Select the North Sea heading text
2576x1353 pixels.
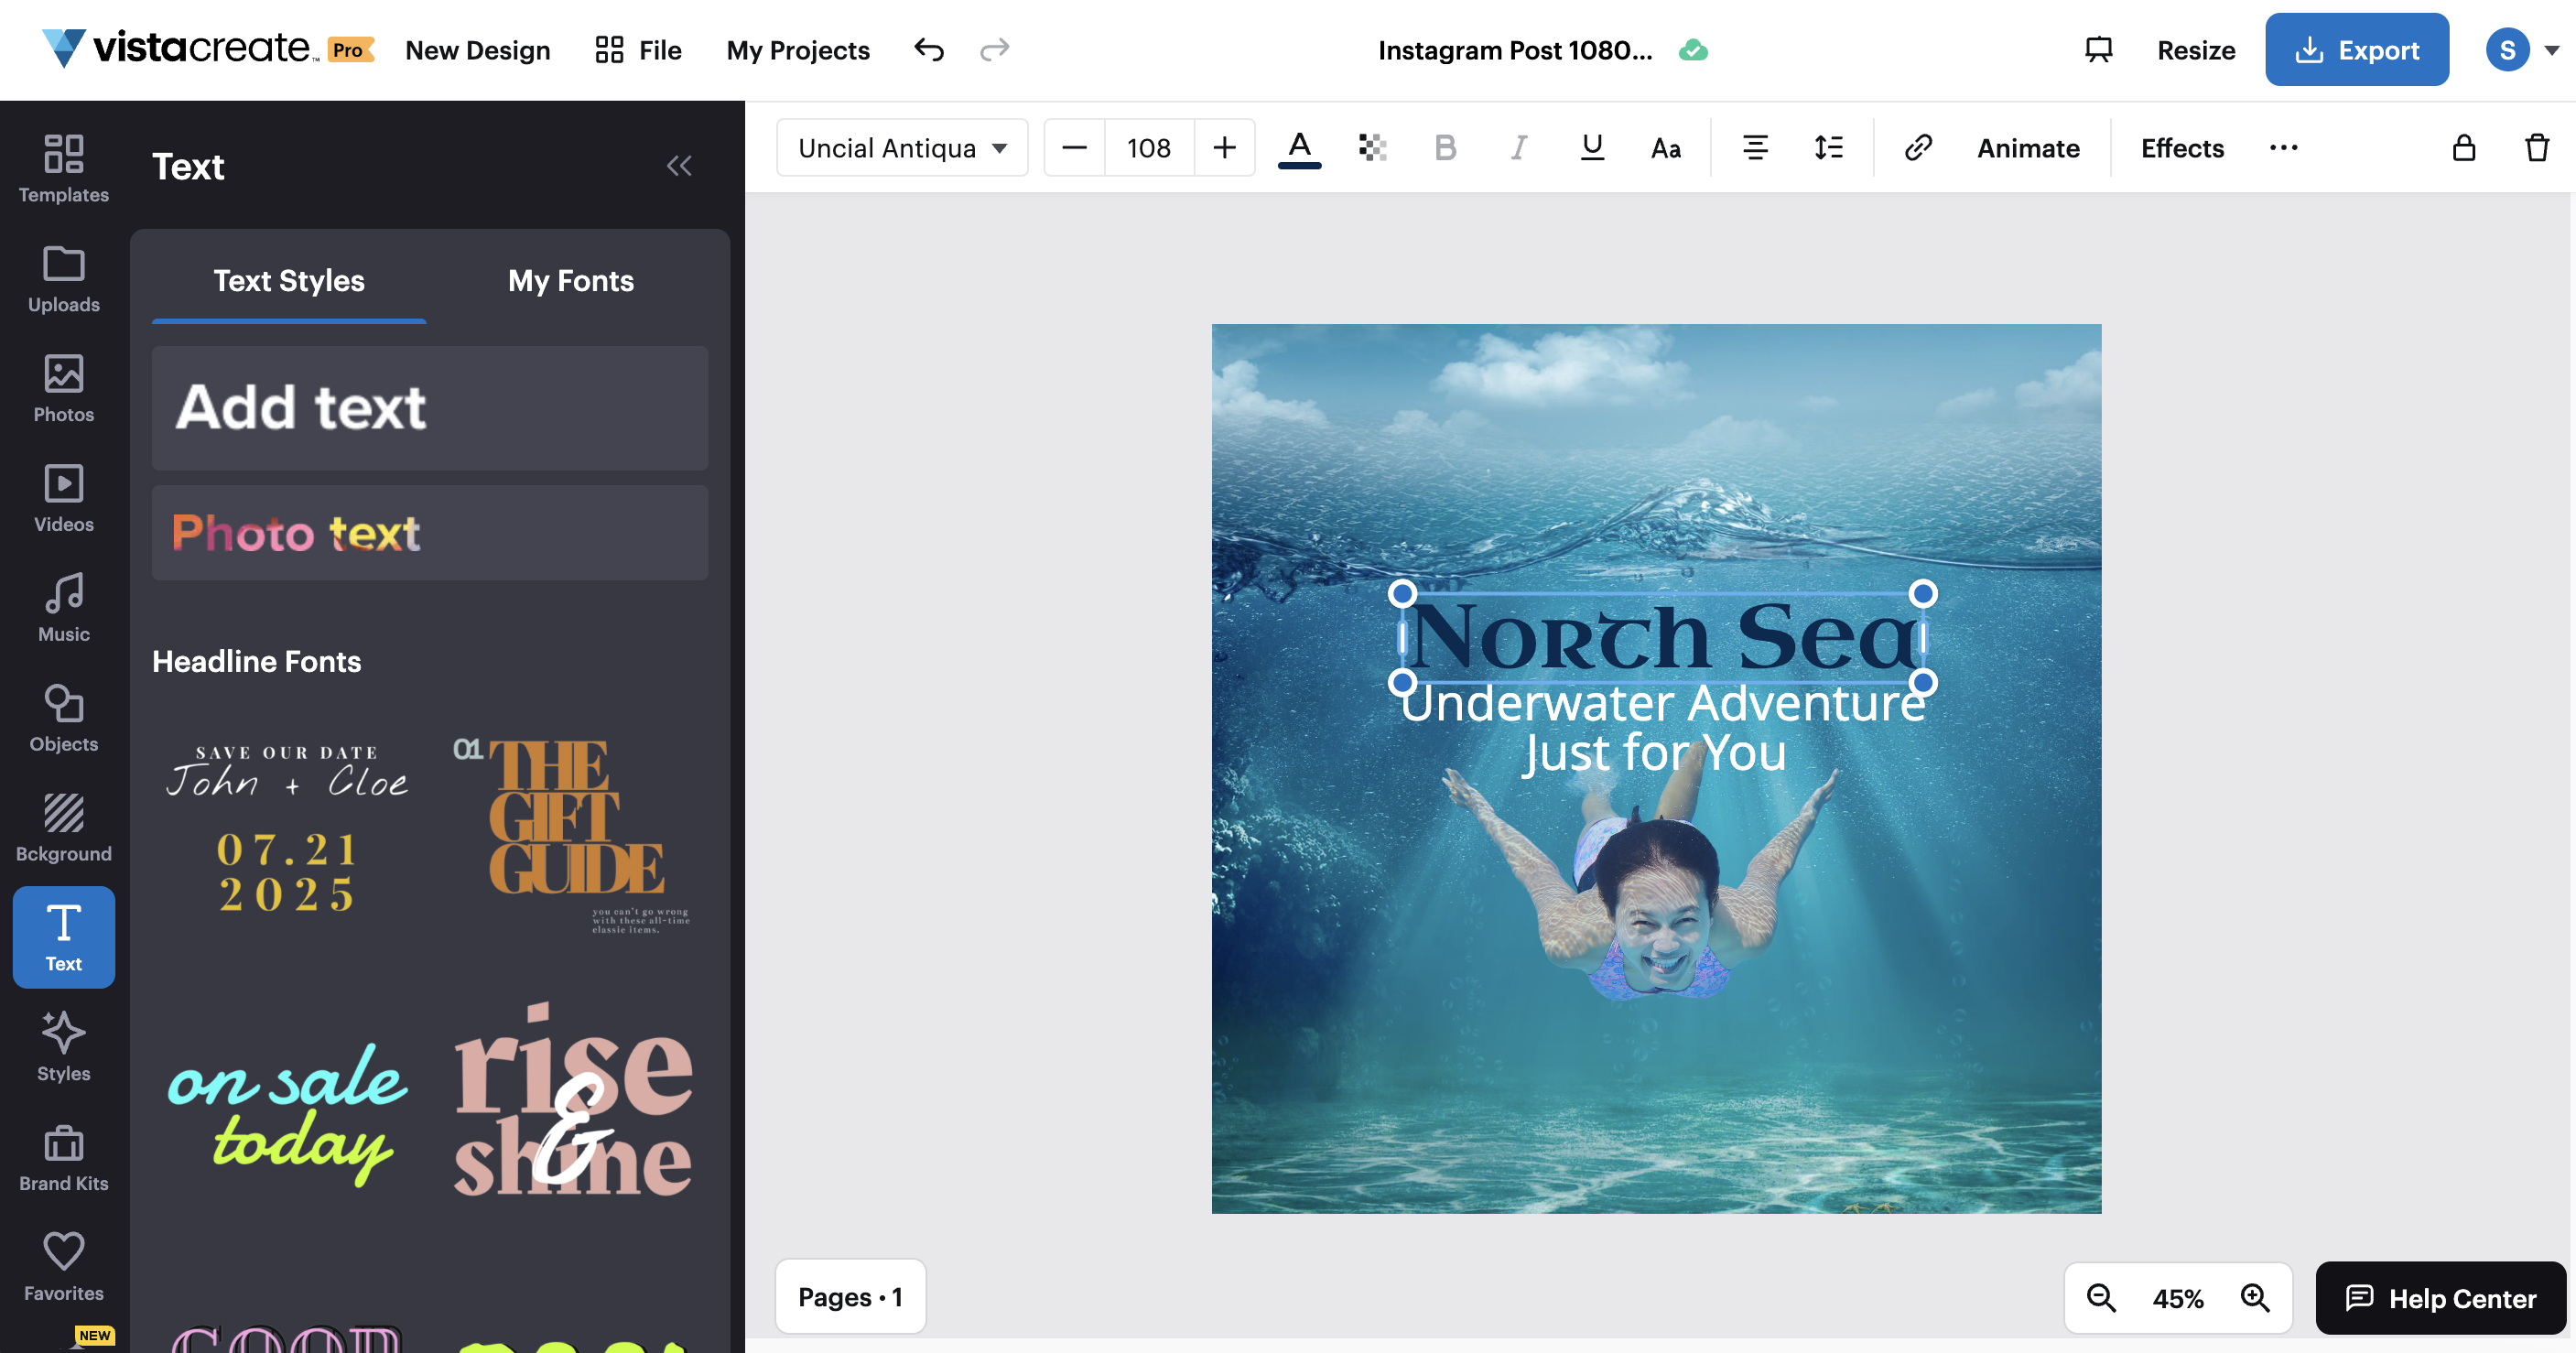[1662, 637]
